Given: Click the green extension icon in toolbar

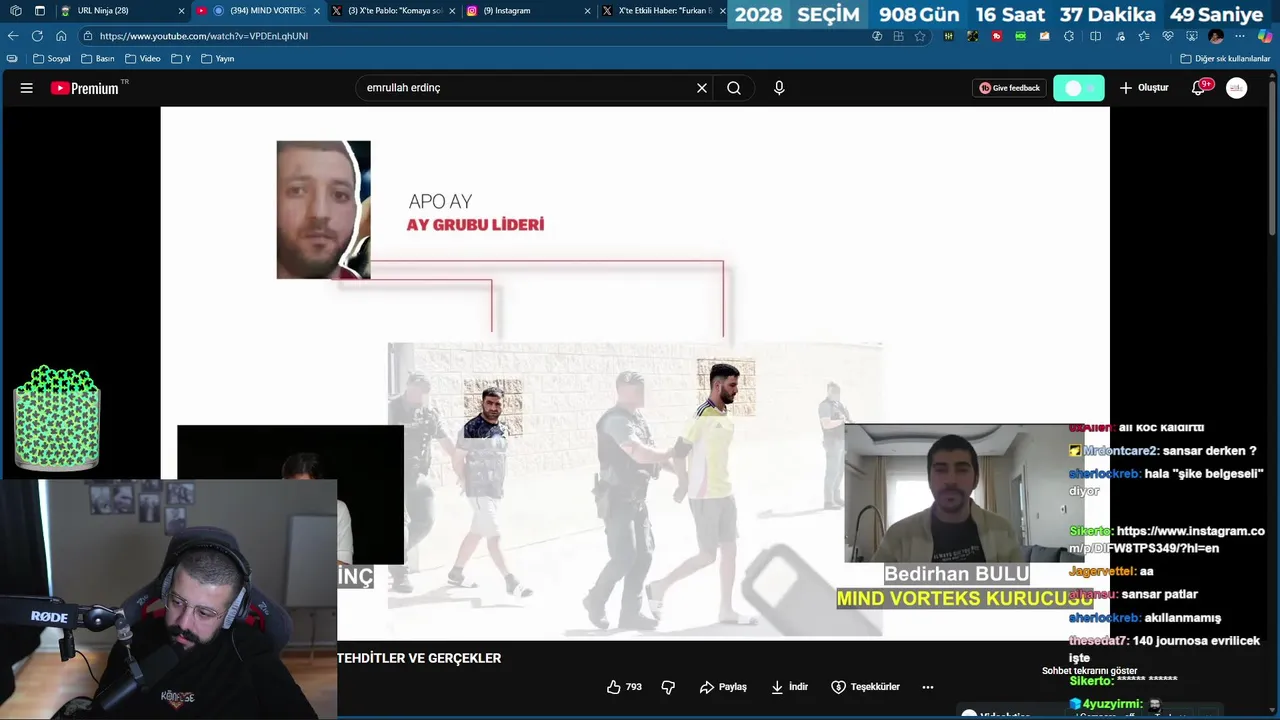Looking at the screenshot, I should pyautogui.click(x=1021, y=36).
